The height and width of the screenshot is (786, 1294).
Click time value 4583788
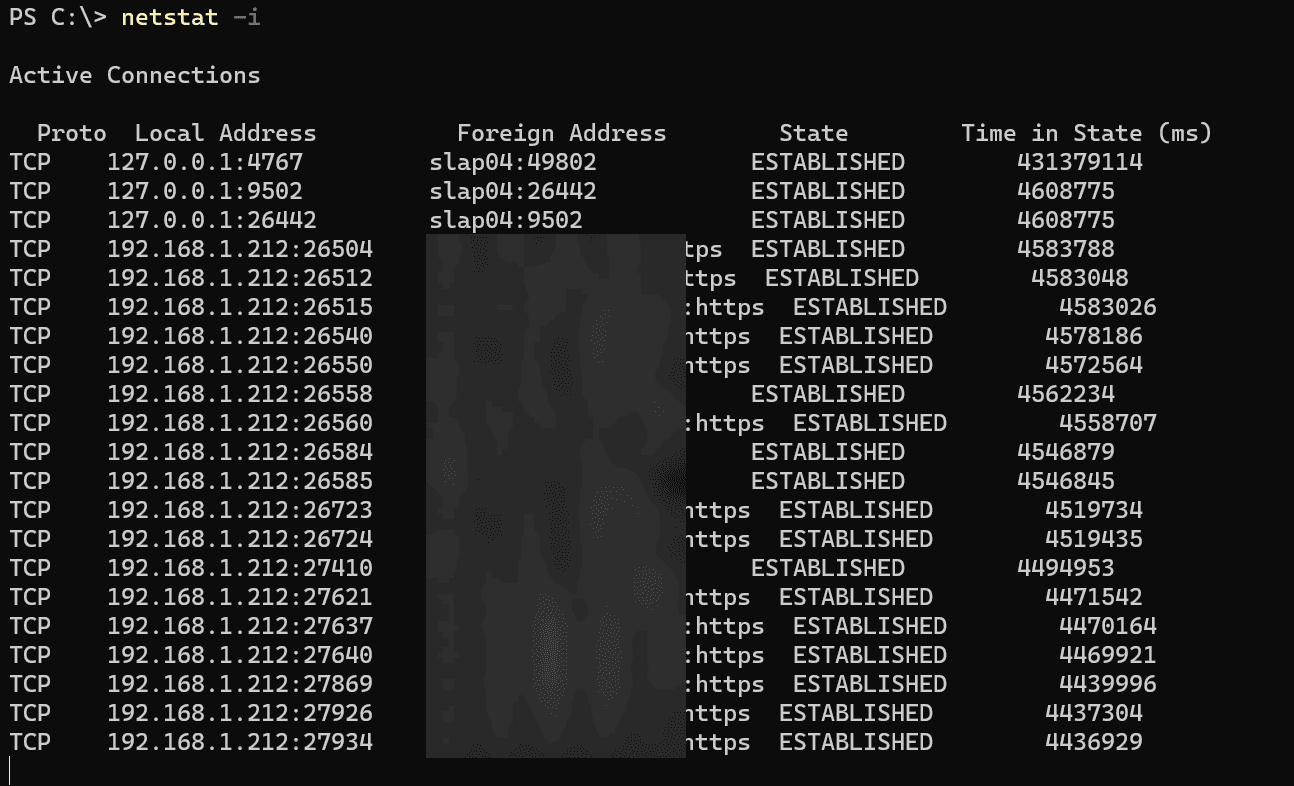coord(1066,249)
